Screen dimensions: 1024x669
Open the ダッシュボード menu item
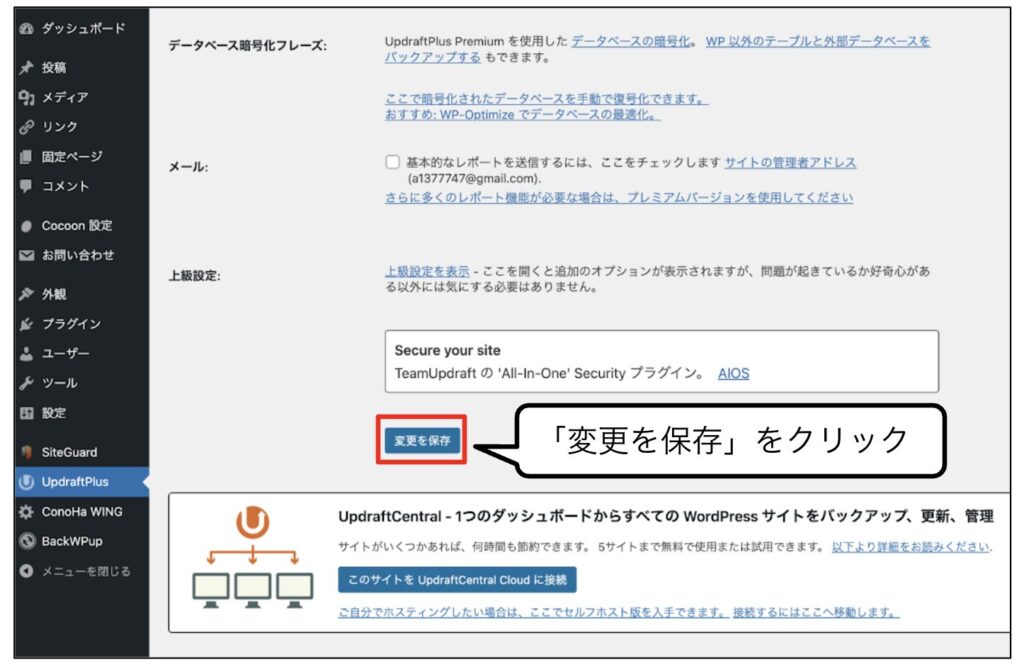[82, 28]
